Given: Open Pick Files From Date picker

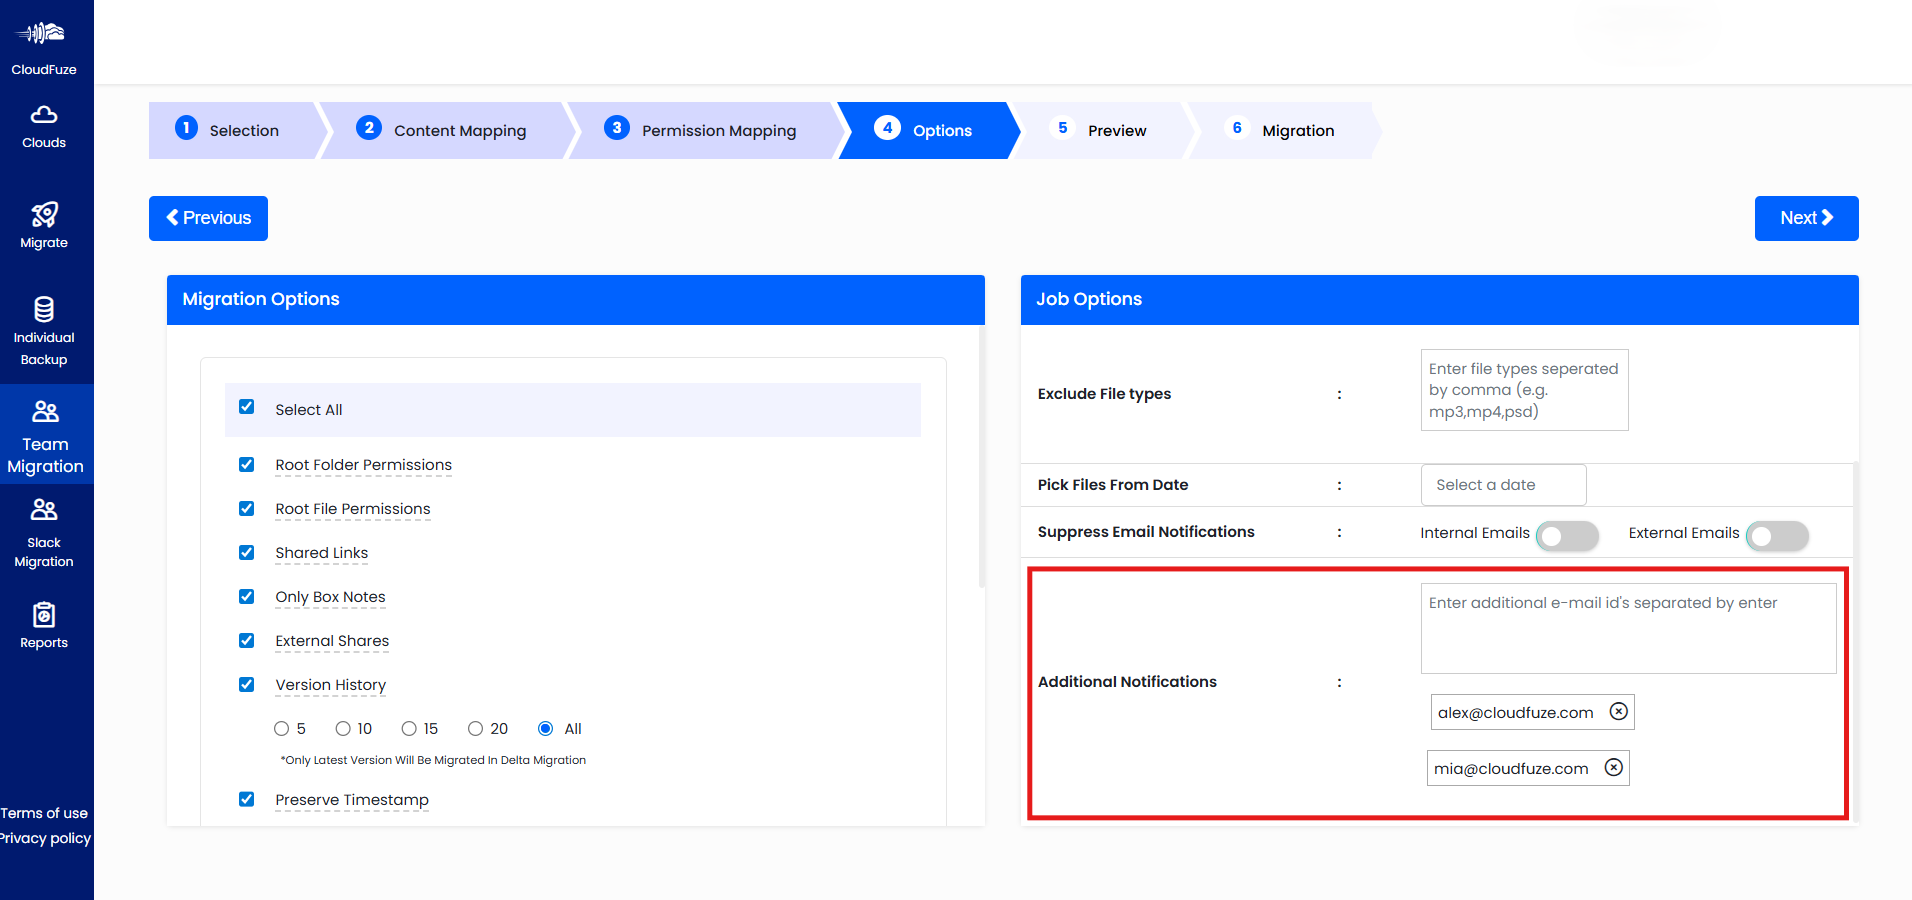Looking at the screenshot, I should point(1502,485).
